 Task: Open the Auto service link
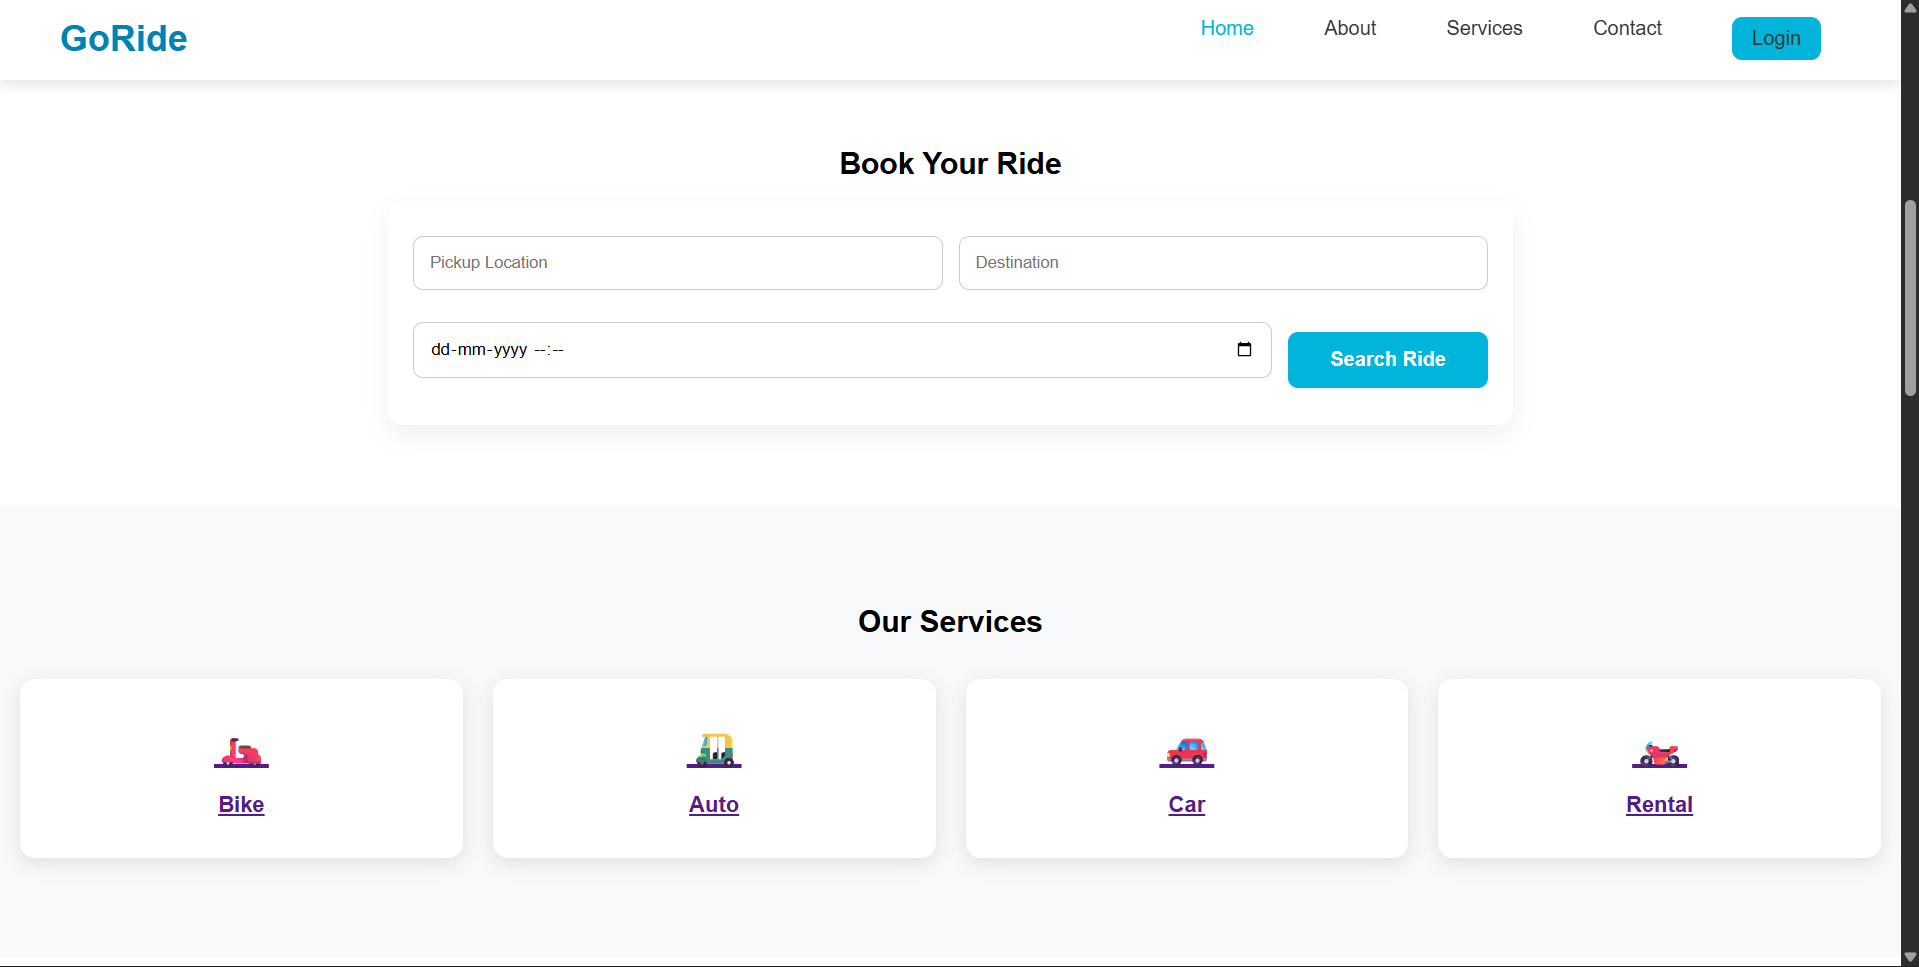[x=714, y=804]
